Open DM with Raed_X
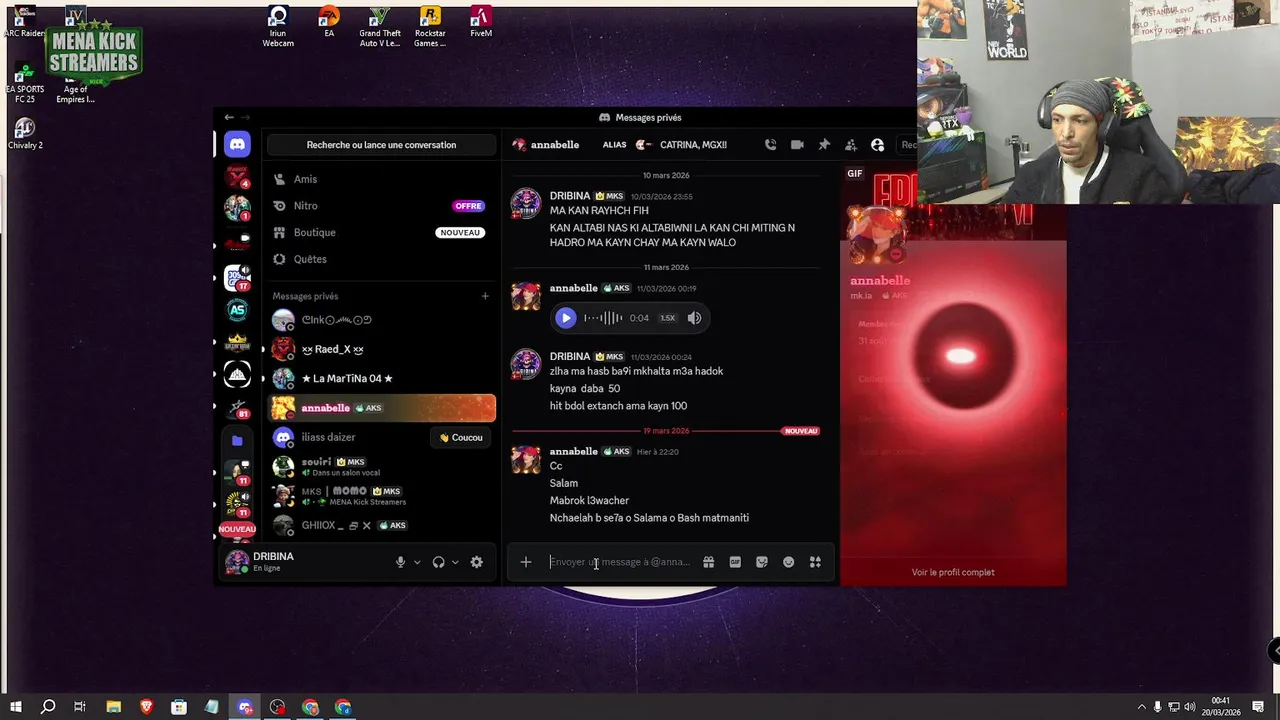This screenshot has width=1280, height=720. tap(382, 349)
